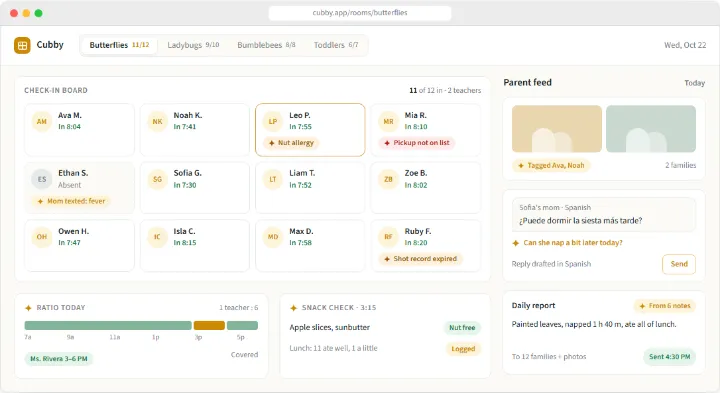Open the tan parent feed photo
720x393 pixels.
coord(557,129)
